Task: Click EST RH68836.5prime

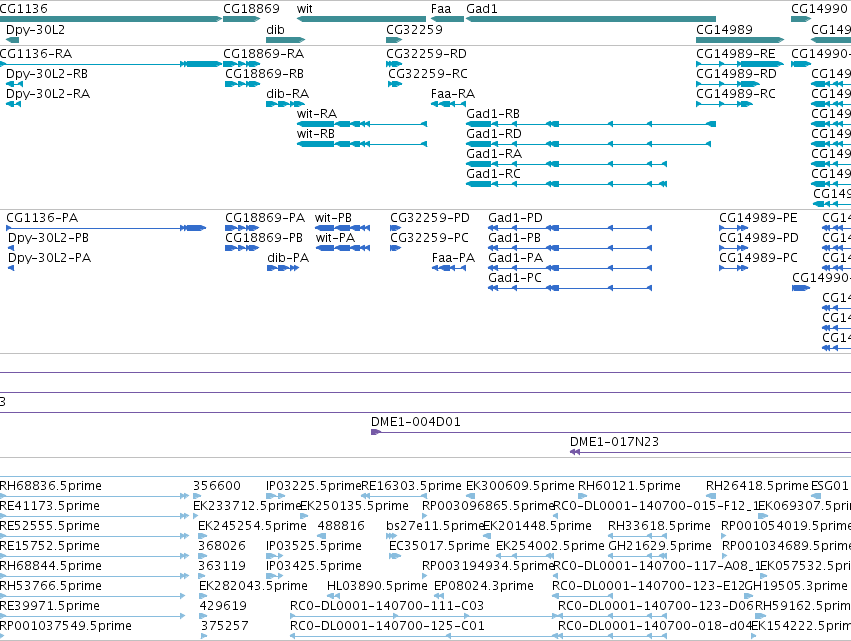Action: [x=94, y=496]
